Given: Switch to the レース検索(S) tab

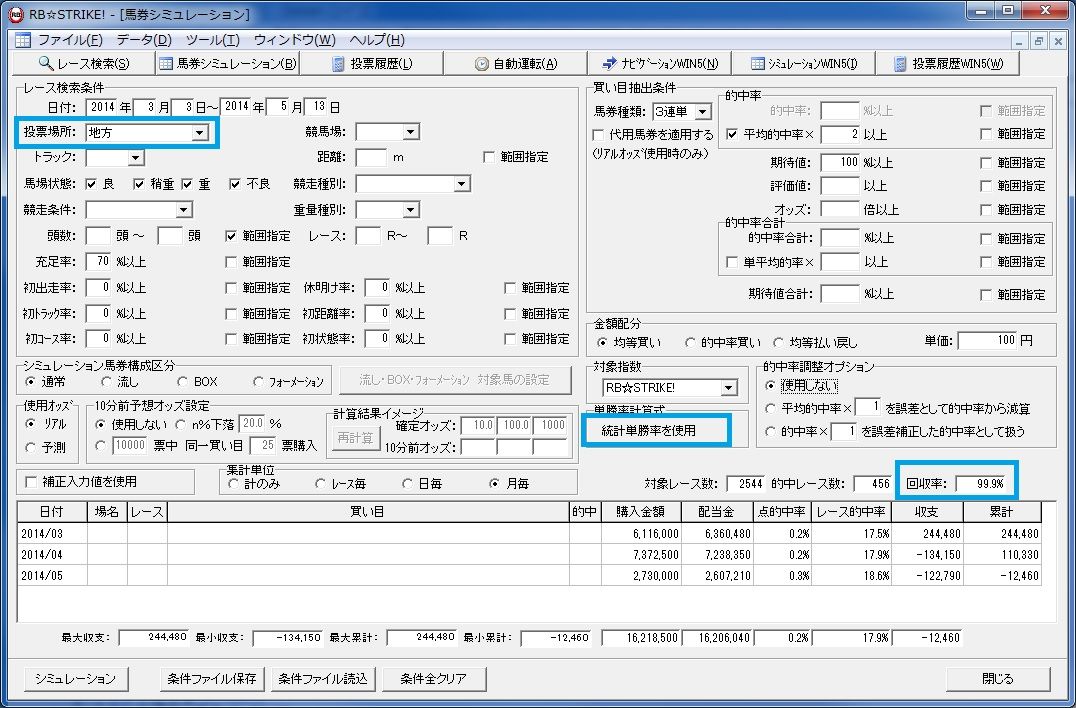Looking at the screenshot, I should tap(84, 64).
